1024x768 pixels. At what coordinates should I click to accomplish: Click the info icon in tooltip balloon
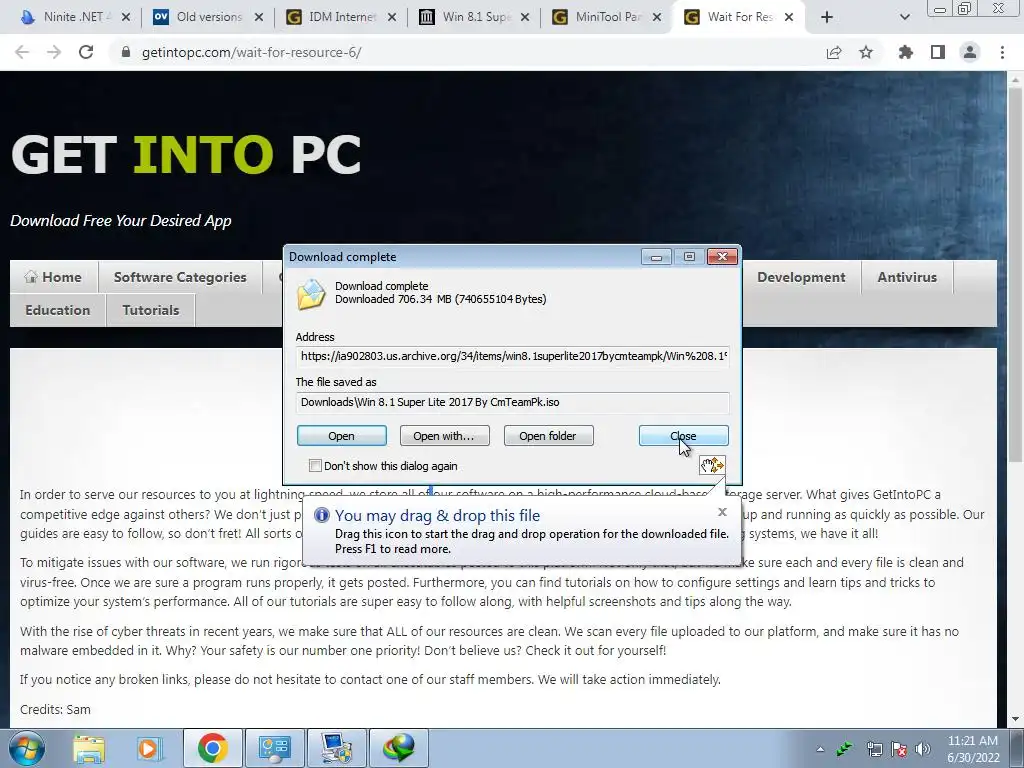(322, 515)
